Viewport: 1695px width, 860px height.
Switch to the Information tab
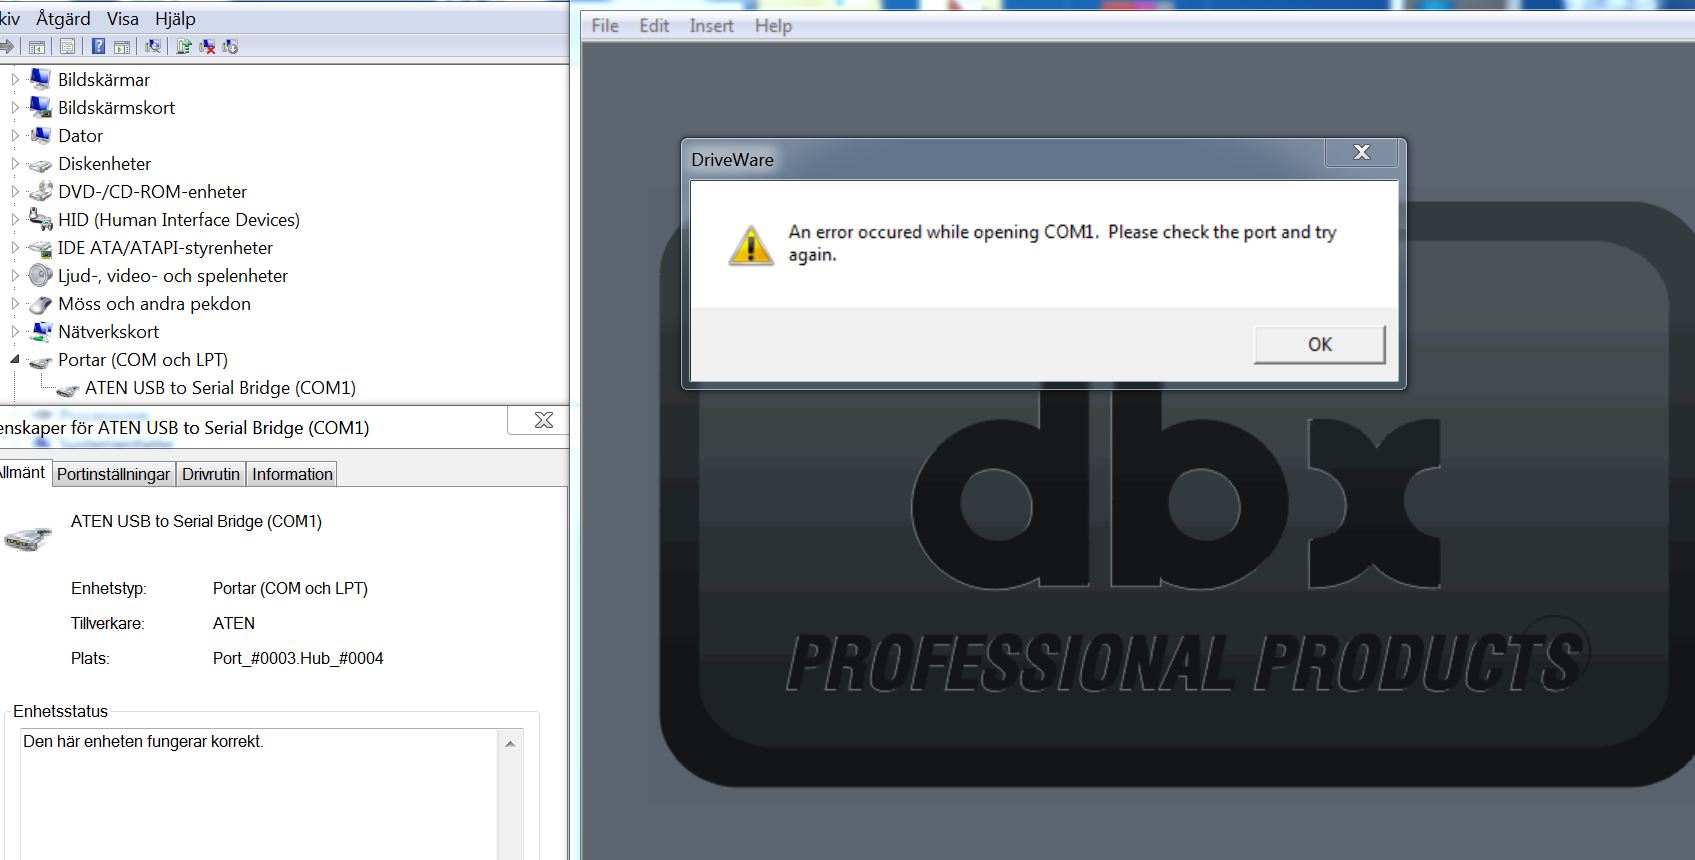292,474
